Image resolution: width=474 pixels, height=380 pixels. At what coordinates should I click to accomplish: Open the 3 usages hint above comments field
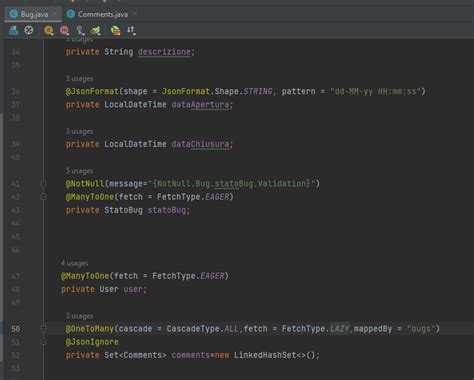[x=79, y=316]
